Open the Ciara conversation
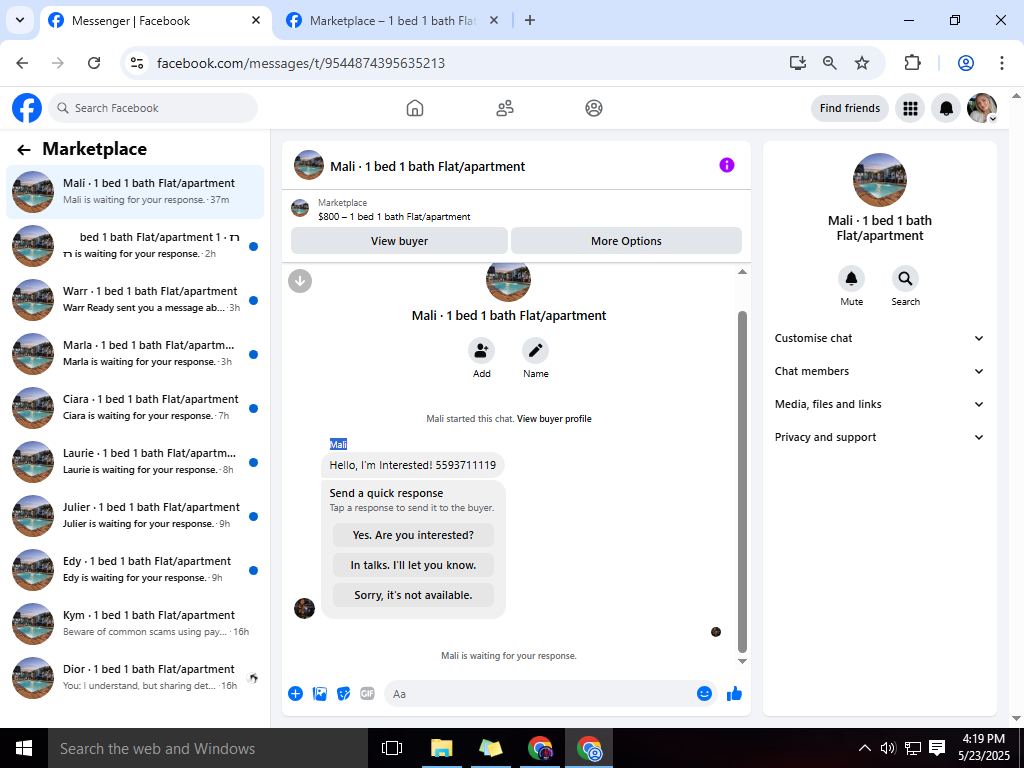Screen dimensions: 1024x768 (135, 408)
